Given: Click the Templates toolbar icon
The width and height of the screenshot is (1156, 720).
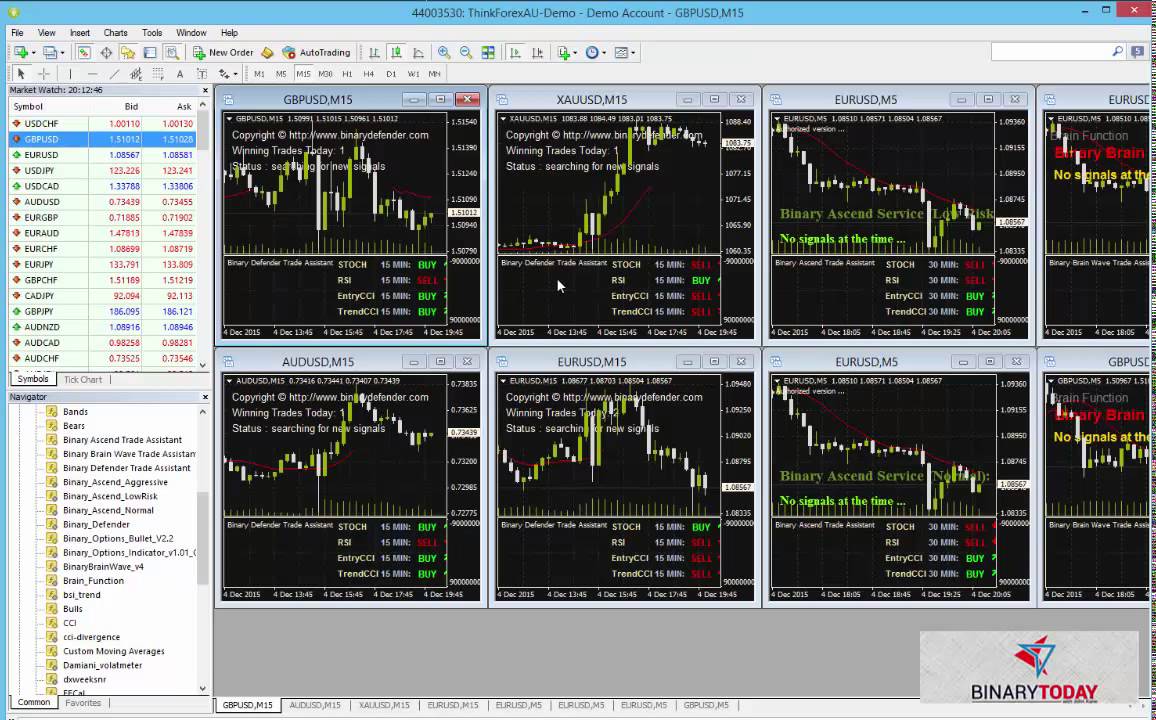Looking at the screenshot, I should click(621, 52).
